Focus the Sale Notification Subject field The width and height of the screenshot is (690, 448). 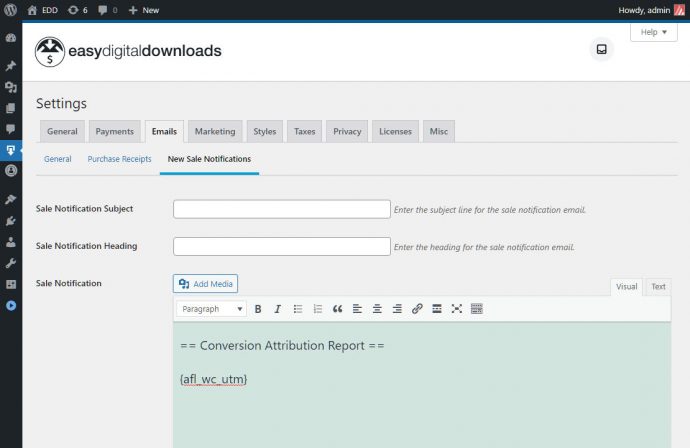(x=282, y=209)
